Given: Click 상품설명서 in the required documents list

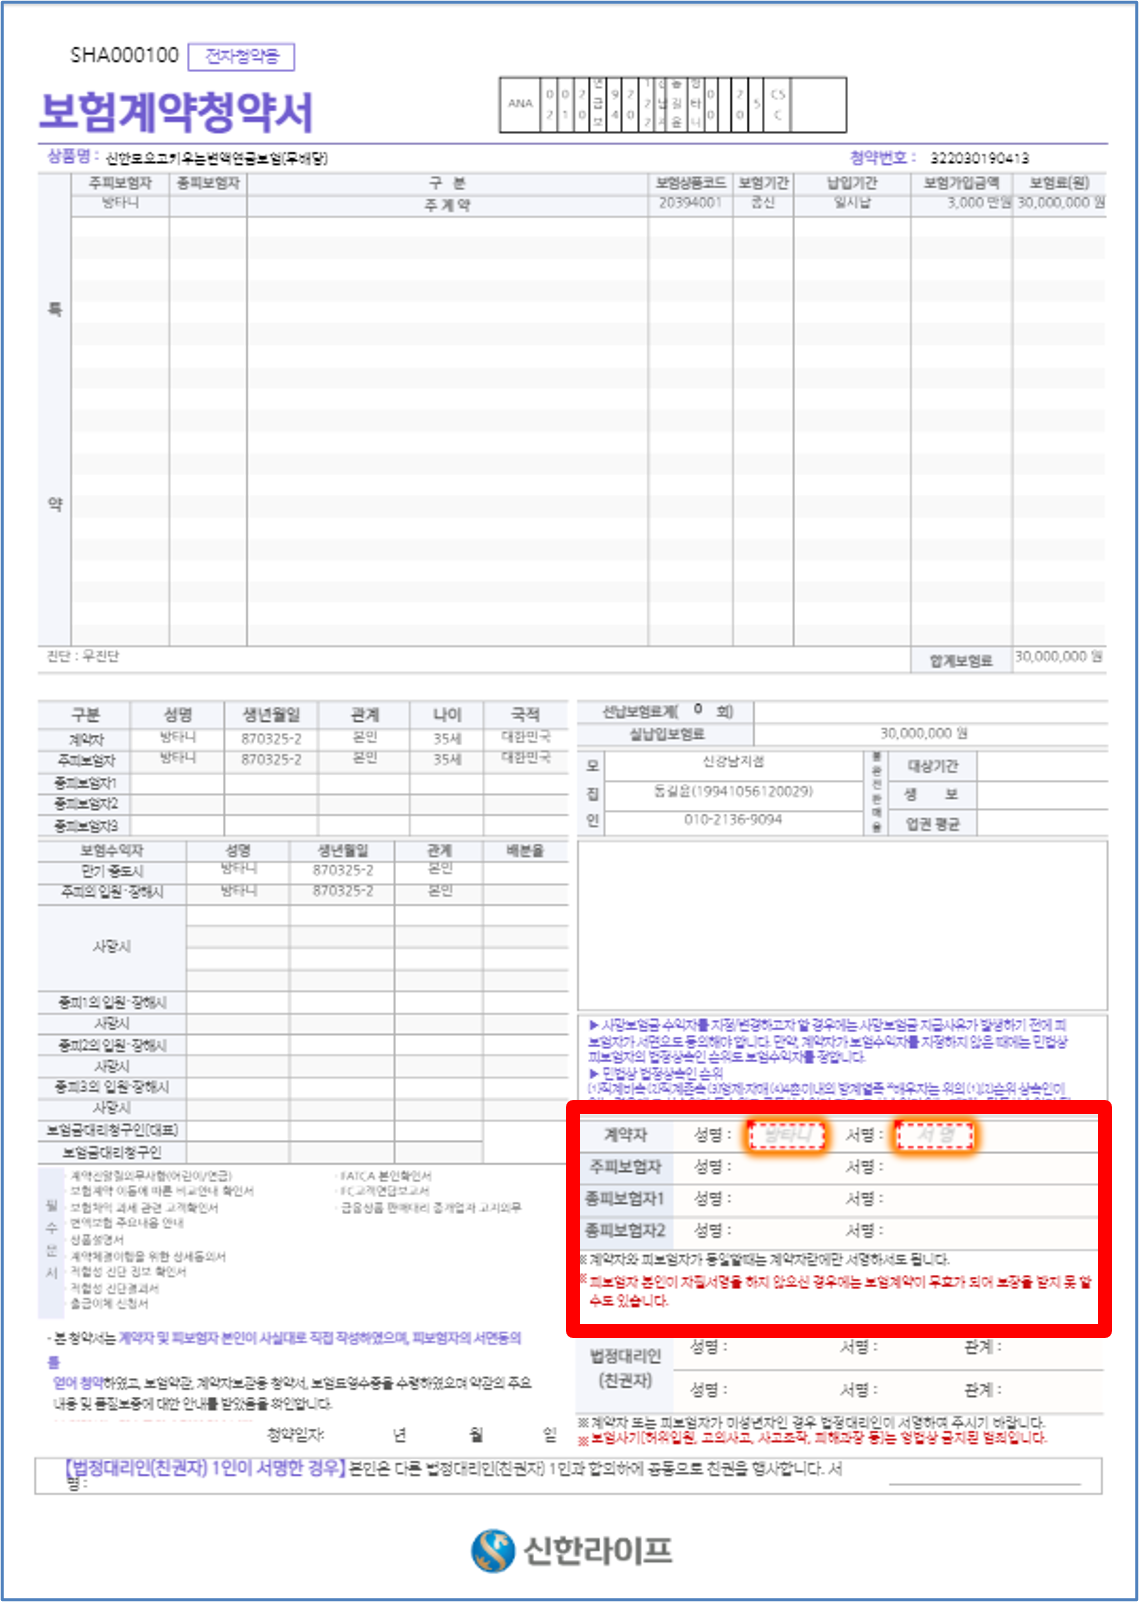Looking at the screenshot, I should [x=95, y=1240].
